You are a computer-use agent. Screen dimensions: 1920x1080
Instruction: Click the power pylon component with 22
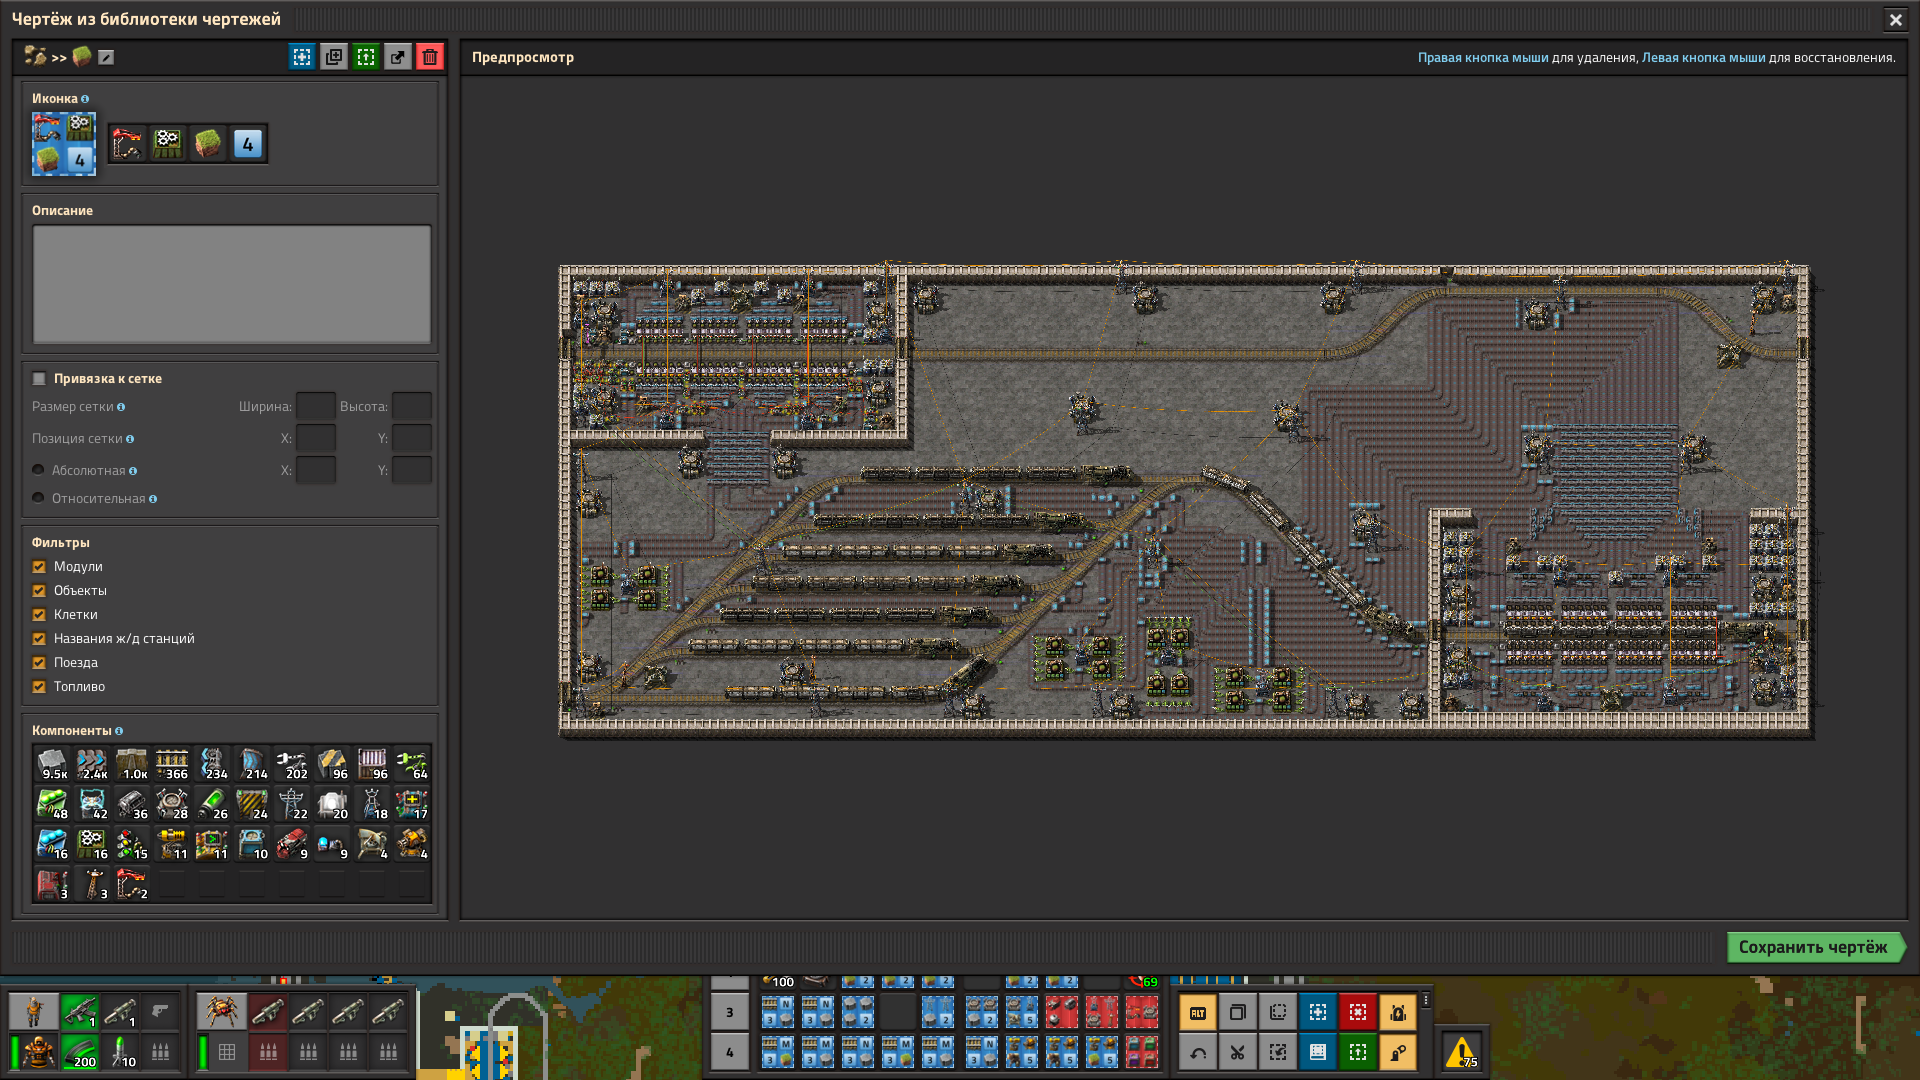(292, 804)
